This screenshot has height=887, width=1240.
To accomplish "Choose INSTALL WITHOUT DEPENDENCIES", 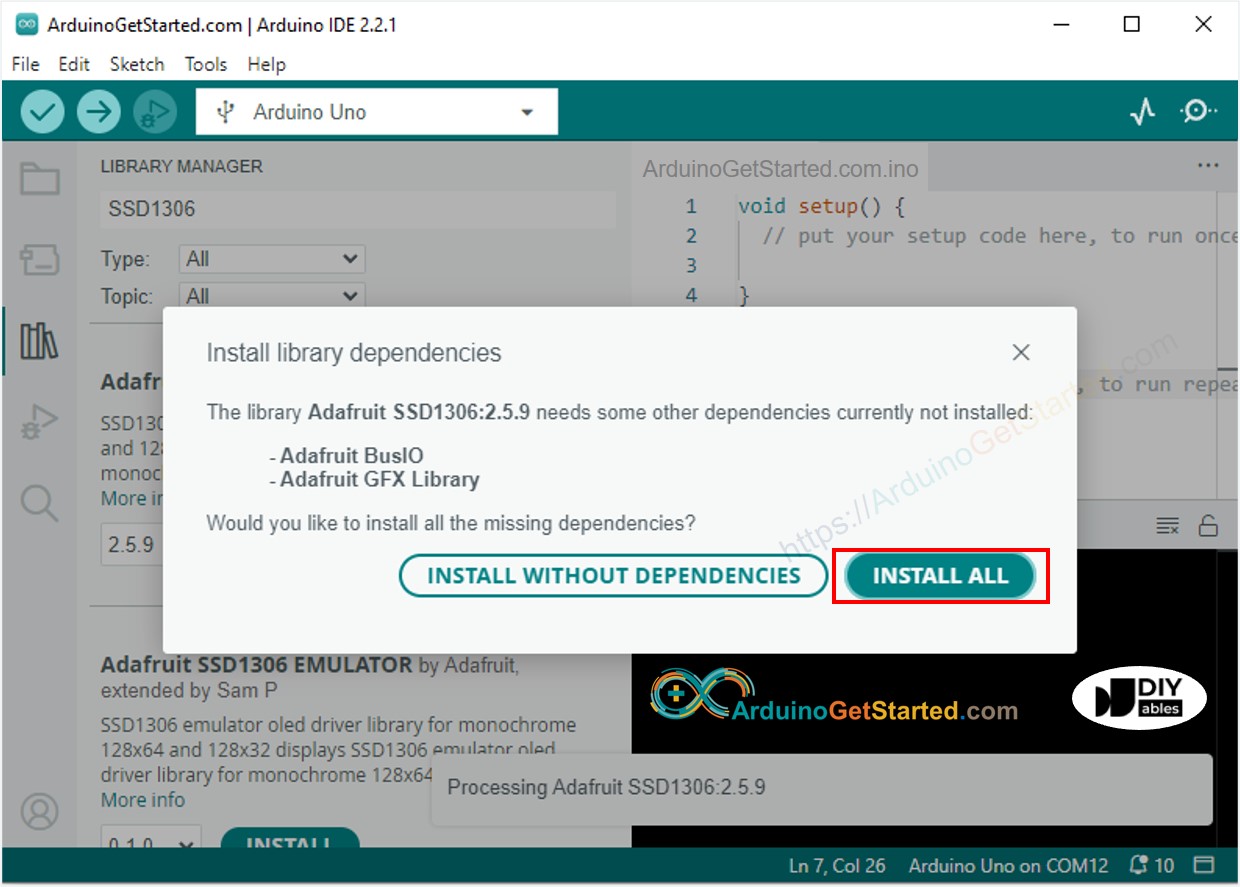I will point(613,575).
